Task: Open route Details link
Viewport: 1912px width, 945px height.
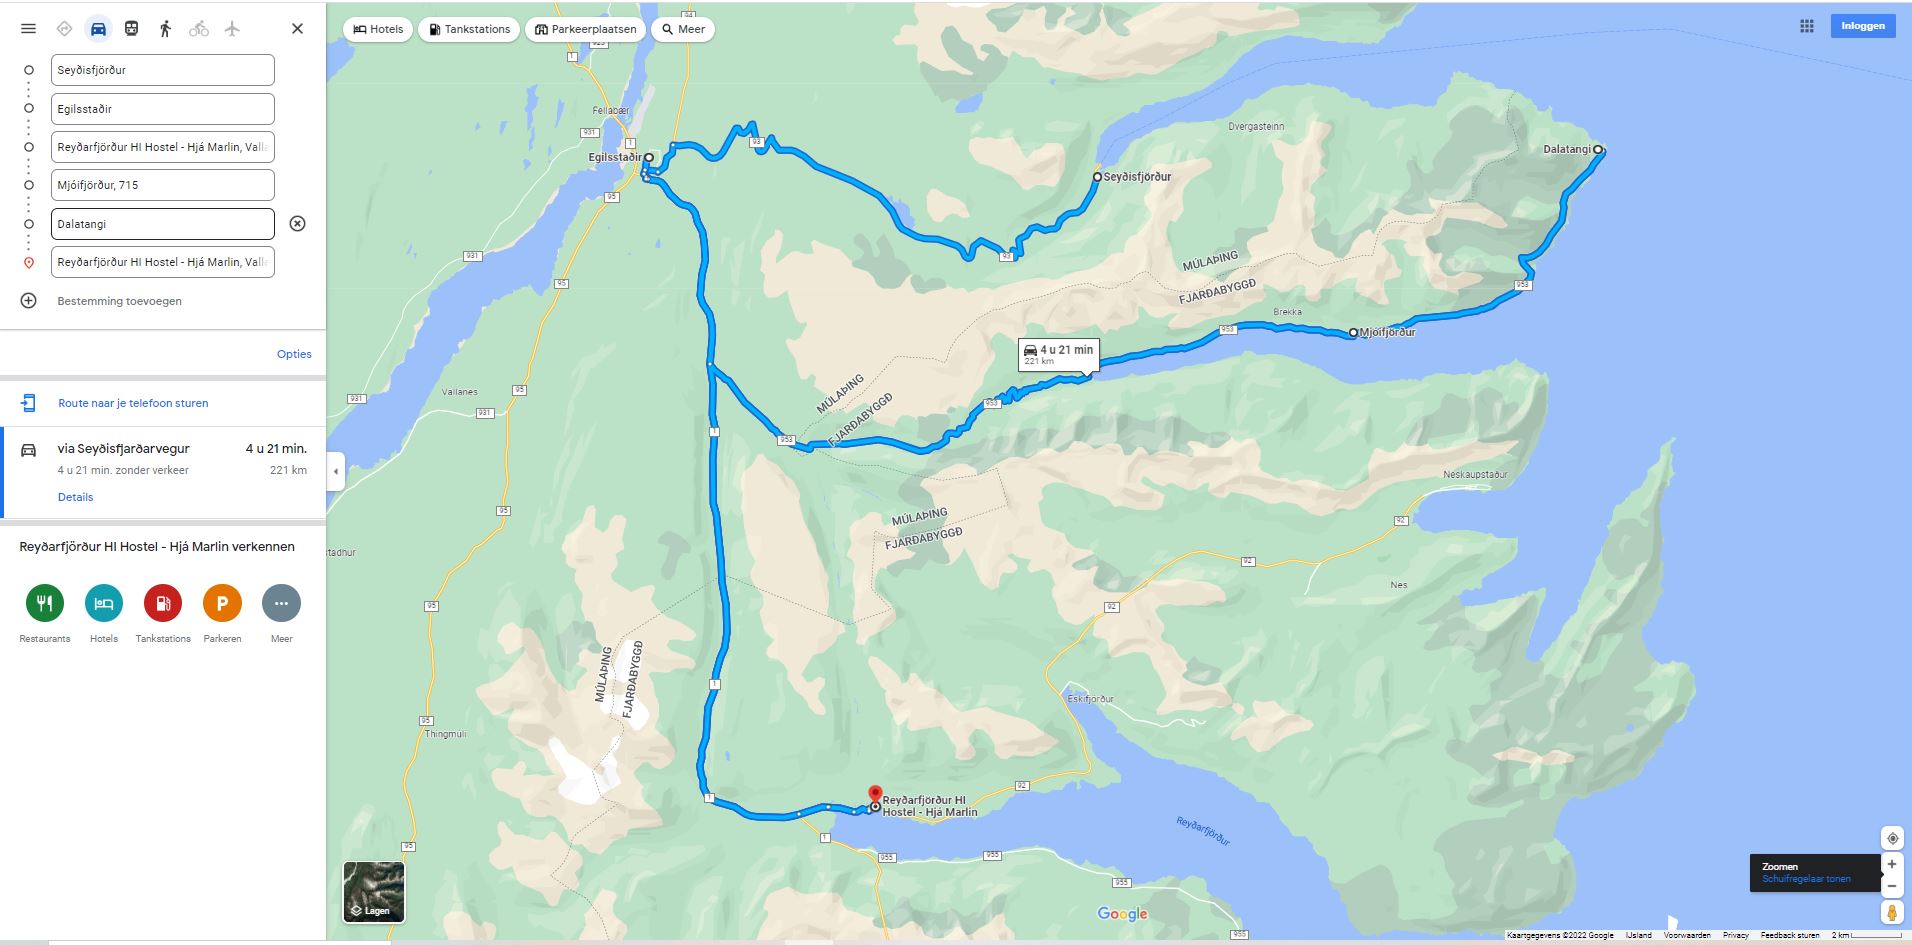Action: (x=75, y=497)
